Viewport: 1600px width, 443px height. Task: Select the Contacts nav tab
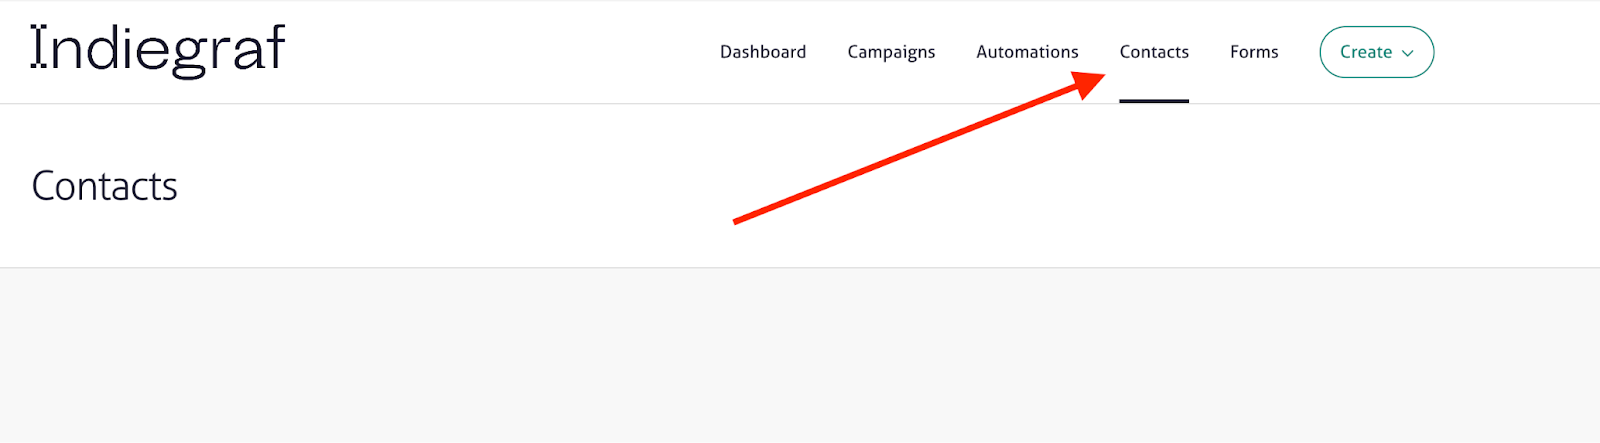point(1154,52)
